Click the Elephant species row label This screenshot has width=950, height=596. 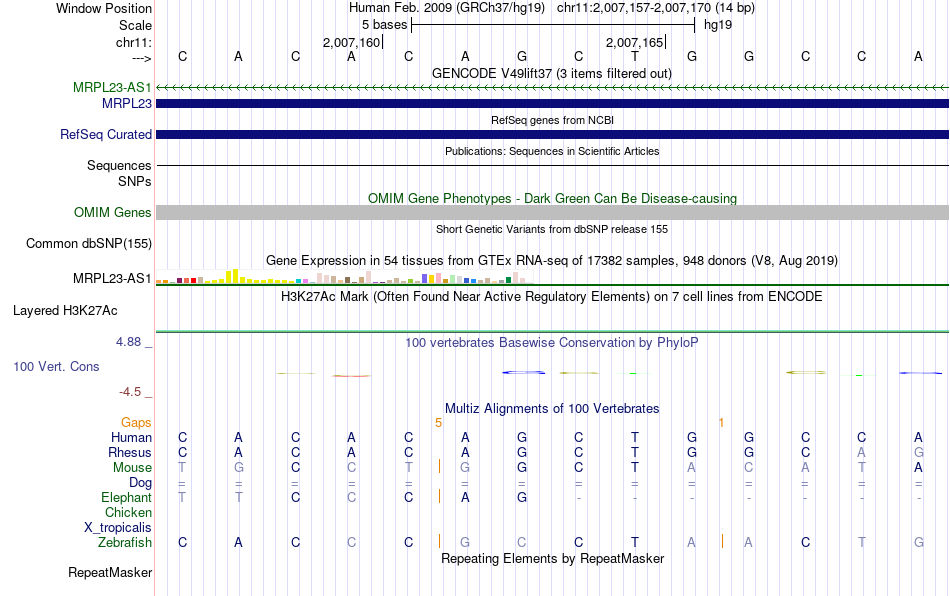pos(126,497)
